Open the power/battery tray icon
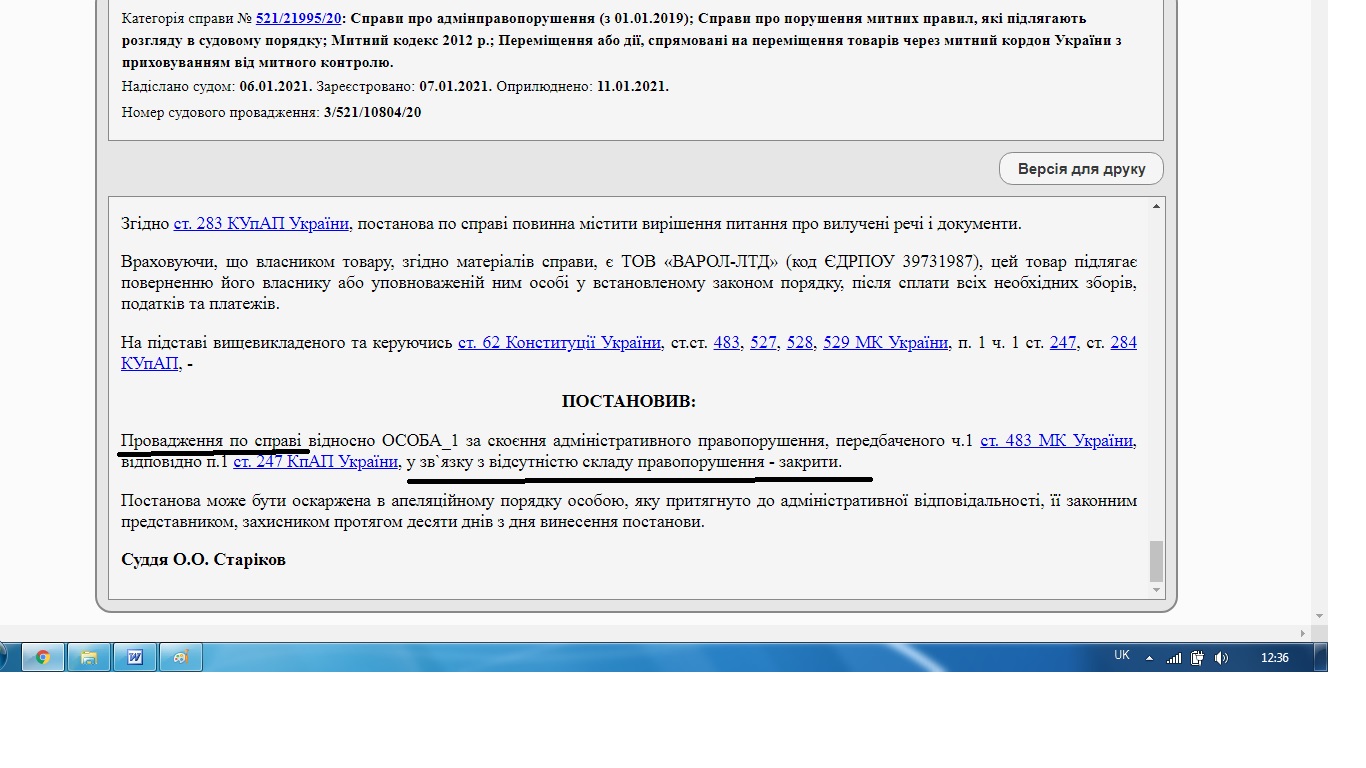1366x768 pixels. [x=1197, y=658]
